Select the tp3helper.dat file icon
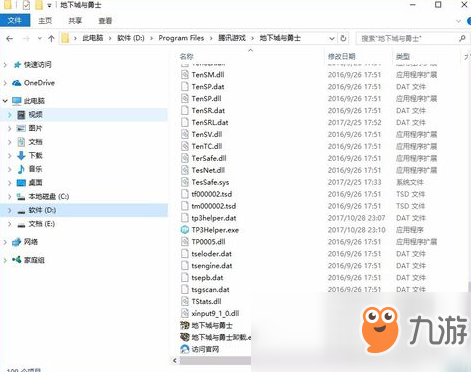The image size is (471, 372). pyautogui.click(x=185, y=218)
